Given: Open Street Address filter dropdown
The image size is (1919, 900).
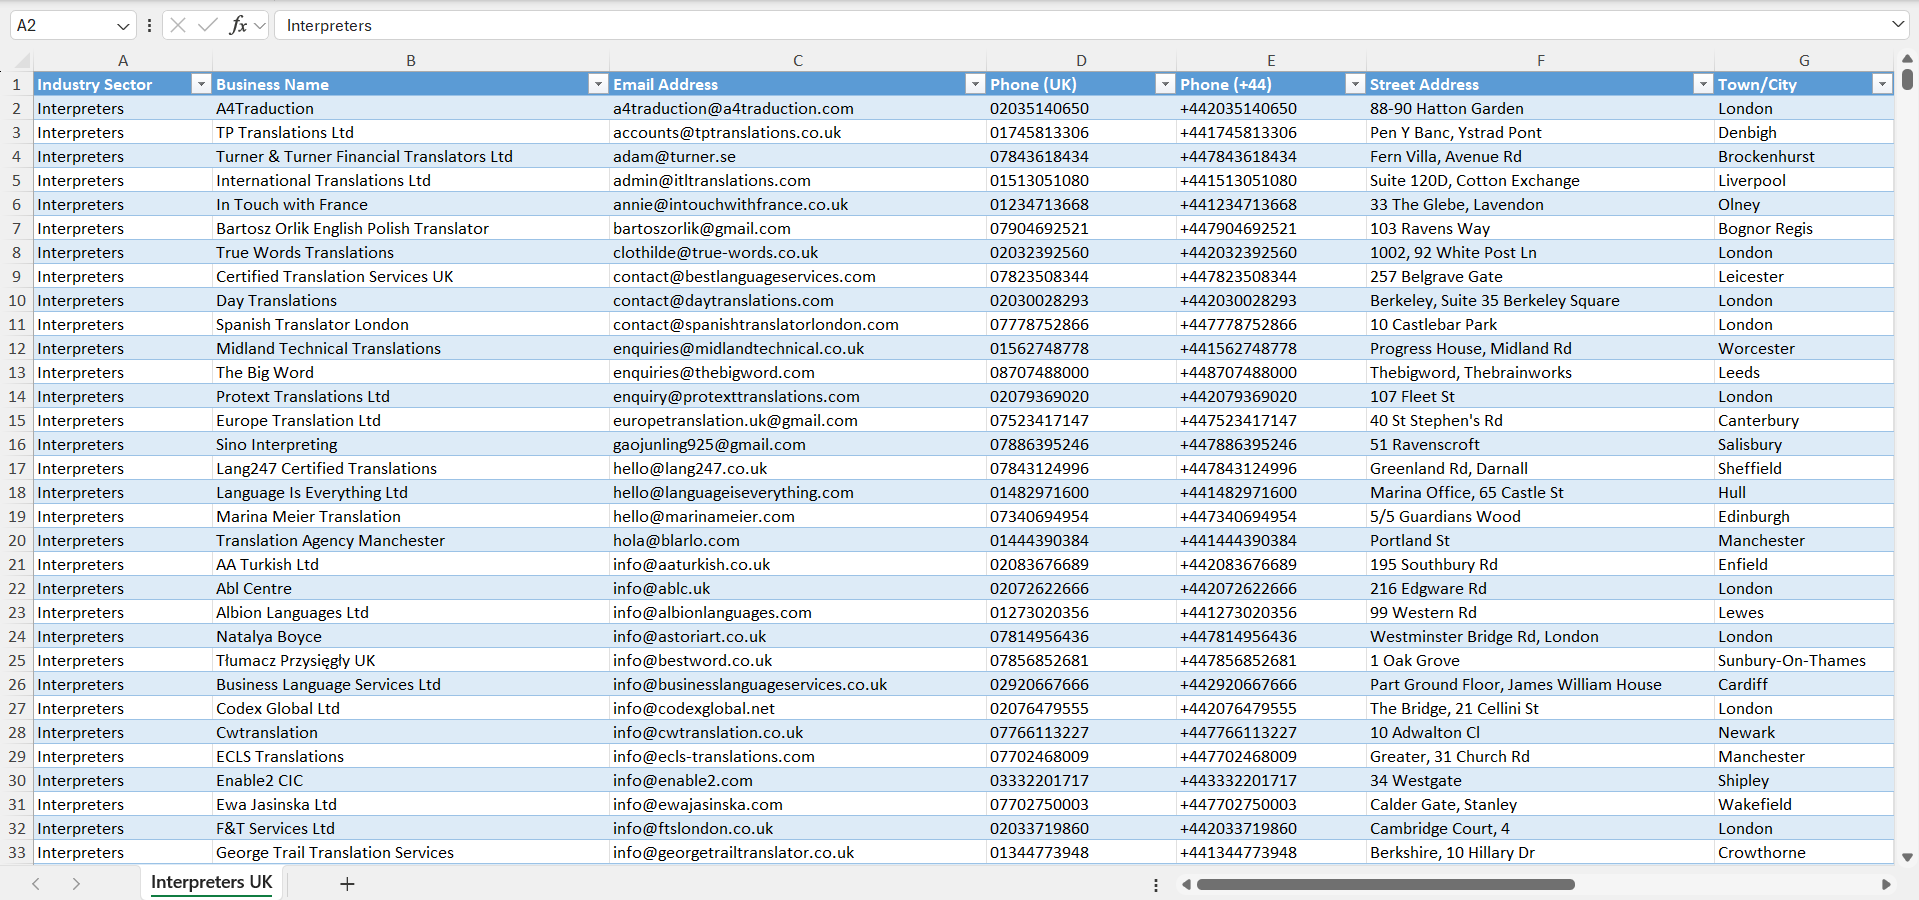Looking at the screenshot, I should coord(1703,84).
